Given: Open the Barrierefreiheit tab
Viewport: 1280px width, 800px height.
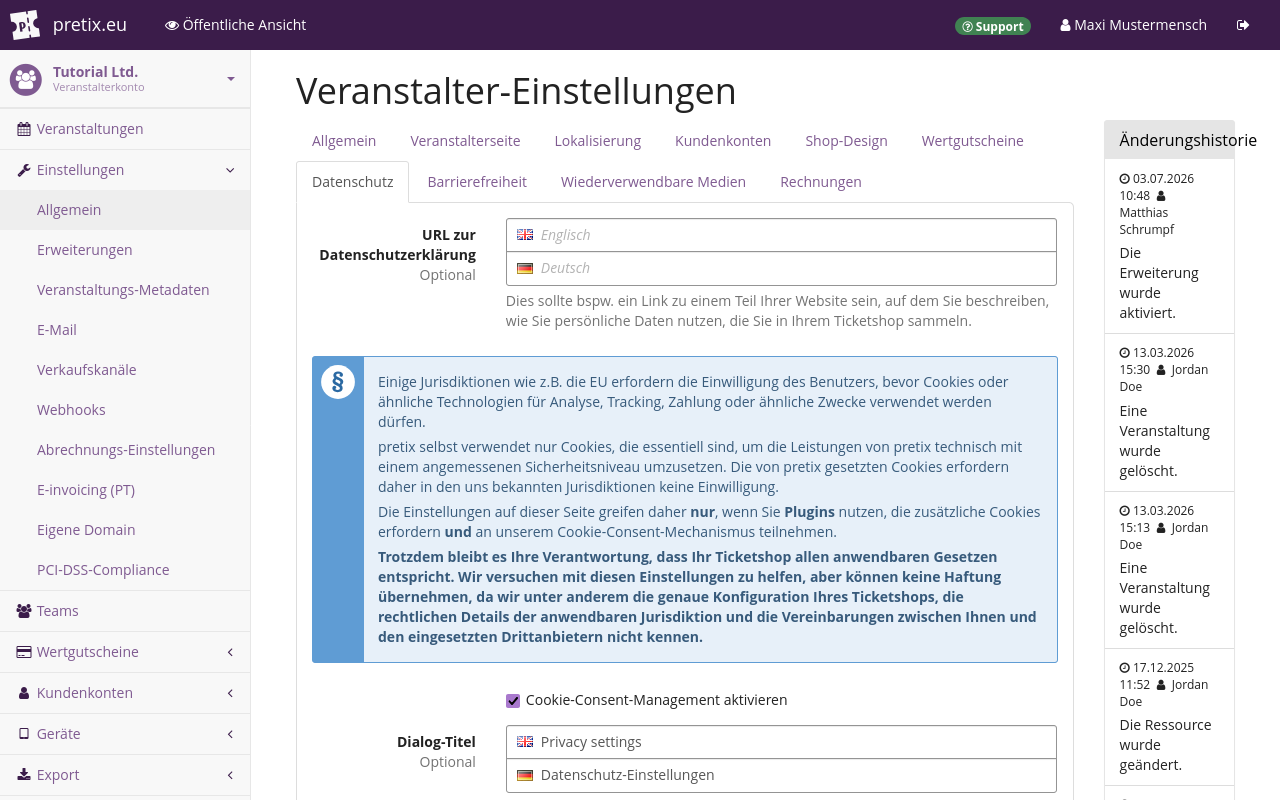Looking at the screenshot, I should click(477, 182).
